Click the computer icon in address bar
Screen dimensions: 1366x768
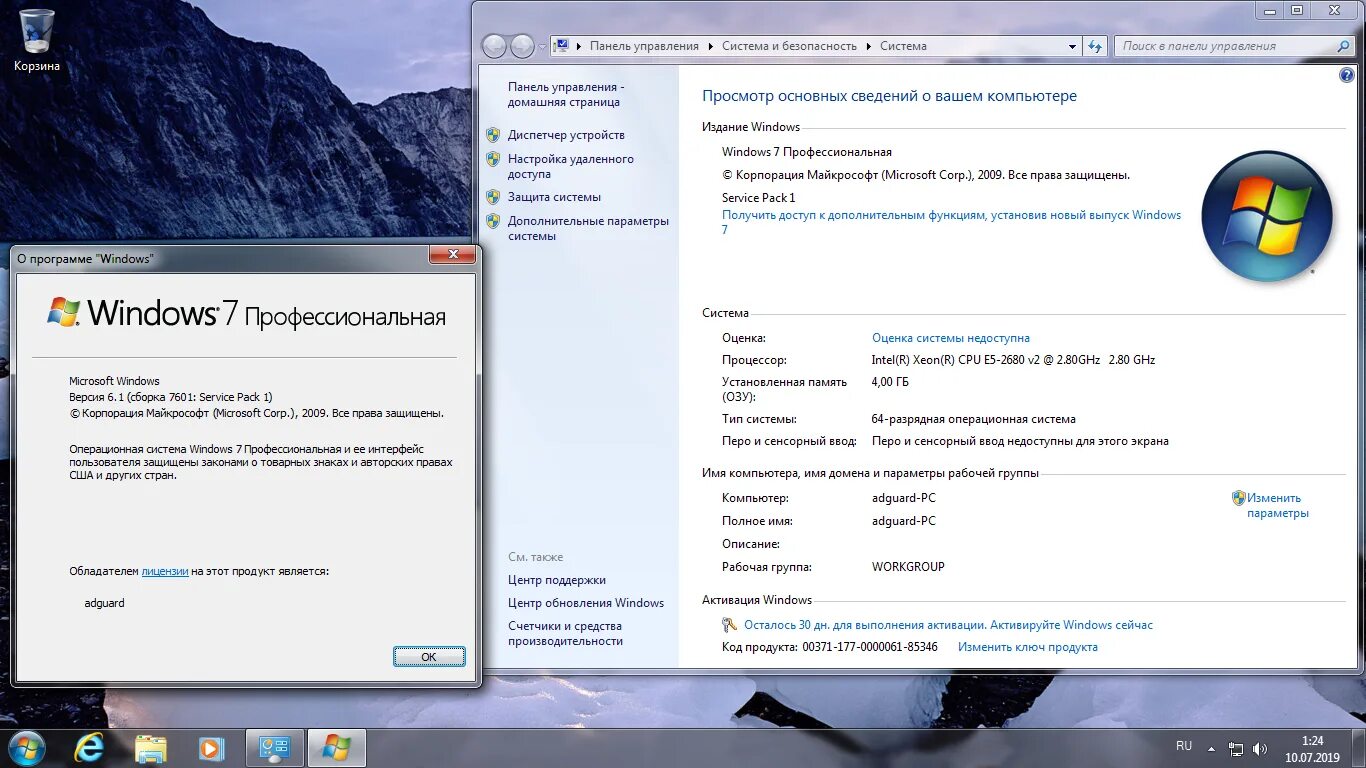(561, 46)
